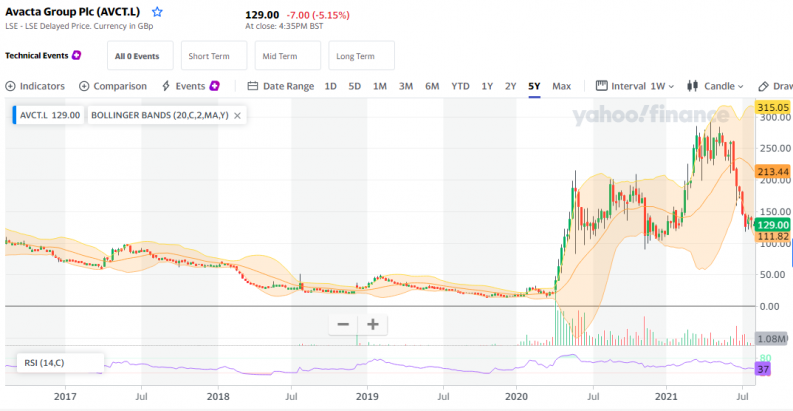Click the RSI value 37 tag
The image size is (793, 411).
tap(763, 370)
